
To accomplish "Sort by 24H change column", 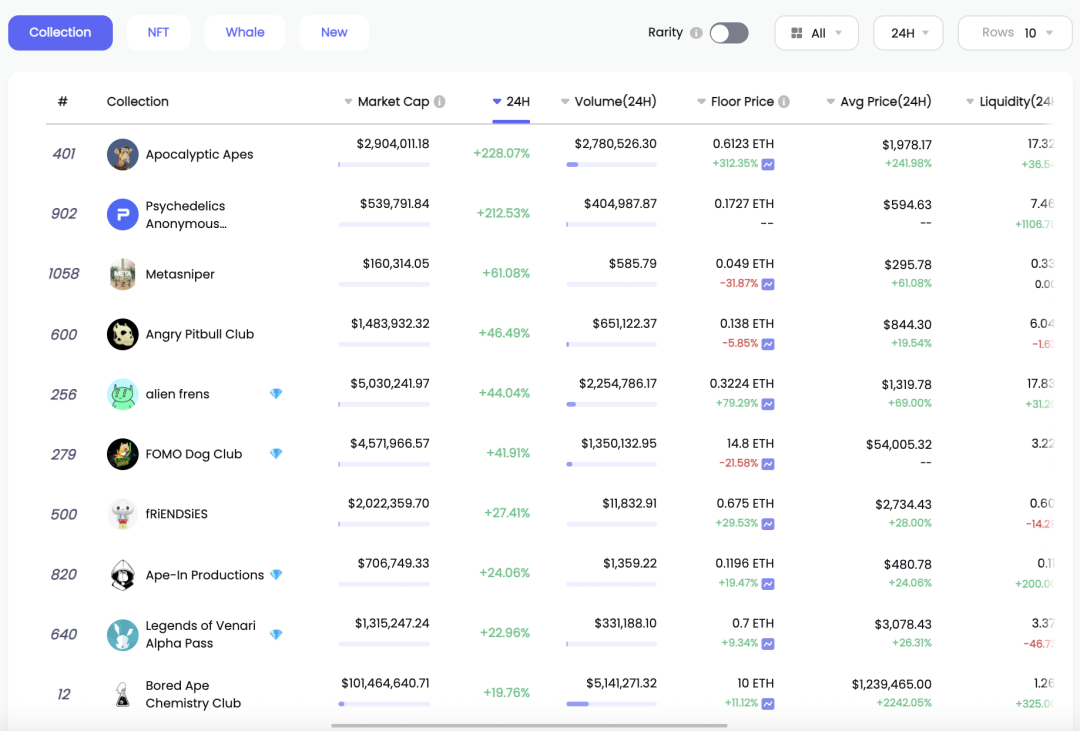I will click(x=511, y=102).
